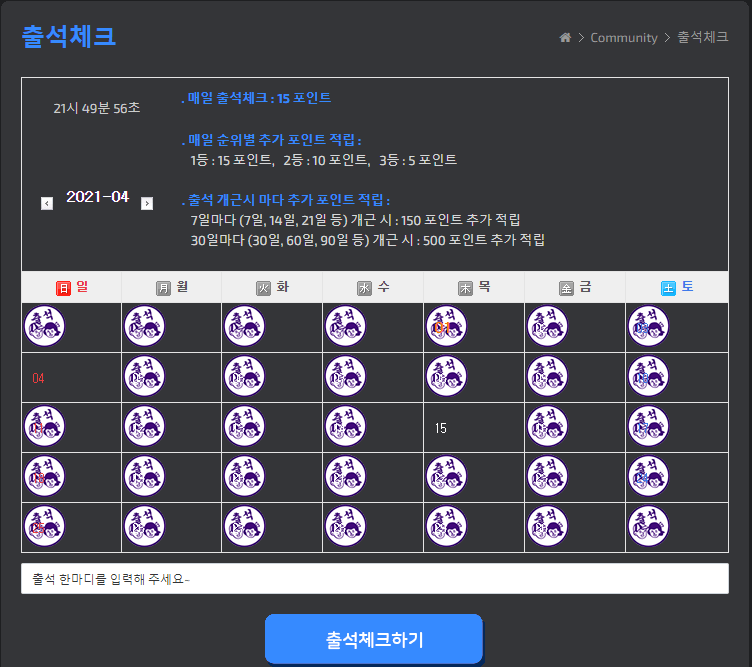
Task: Click the 木 Thursday header icon
Action: [x=465, y=288]
